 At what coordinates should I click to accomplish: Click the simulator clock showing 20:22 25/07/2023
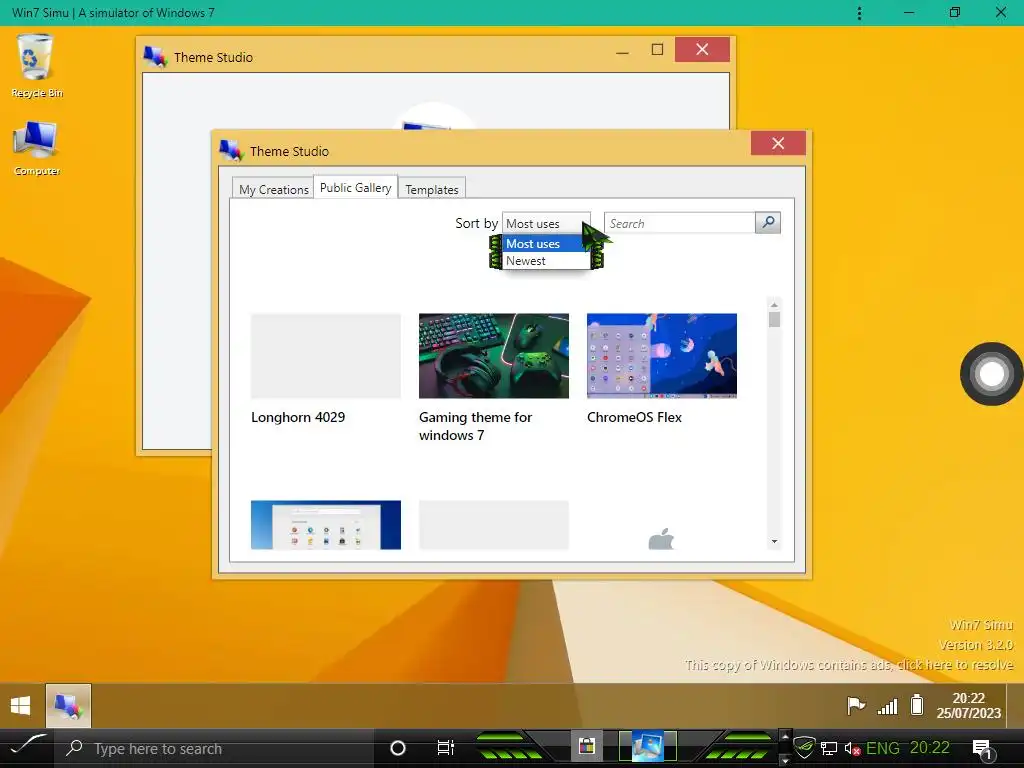point(968,705)
